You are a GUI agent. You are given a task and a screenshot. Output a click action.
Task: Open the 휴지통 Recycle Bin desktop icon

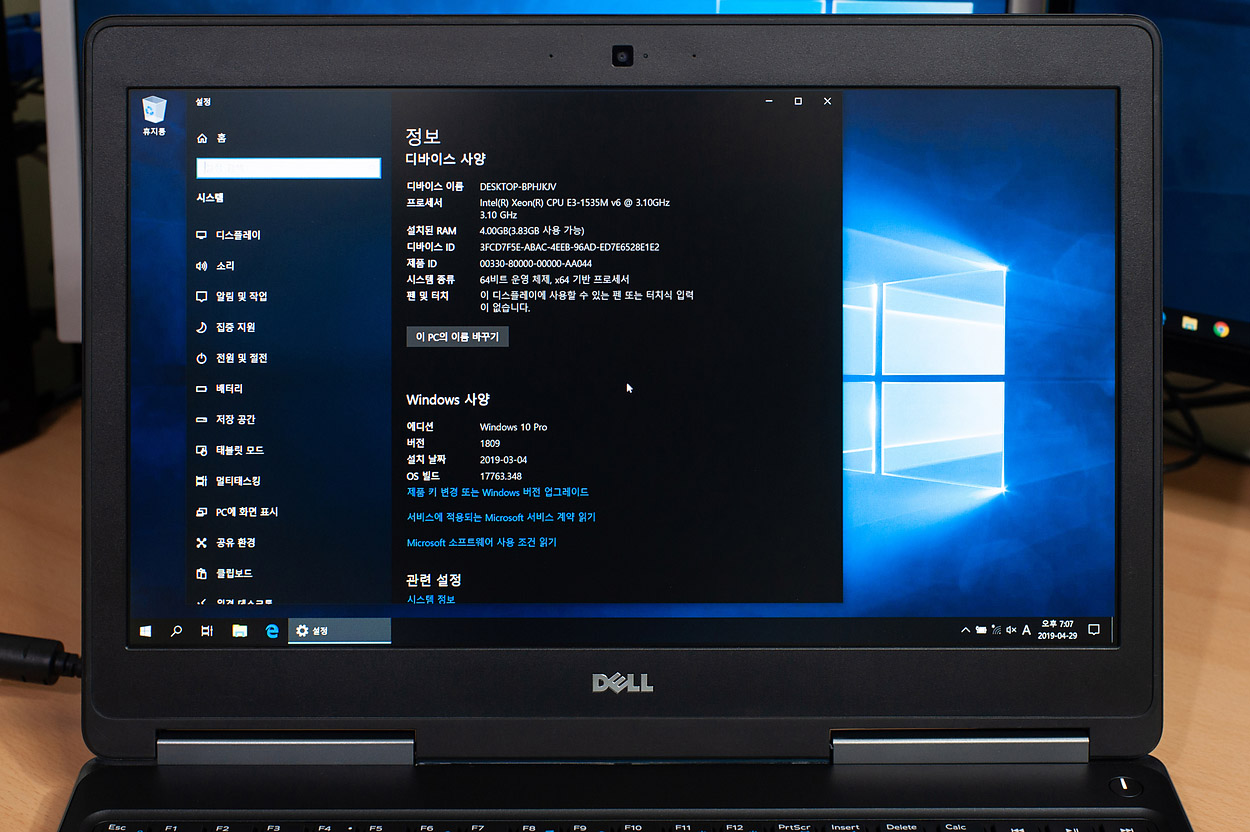pyautogui.click(x=154, y=115)
